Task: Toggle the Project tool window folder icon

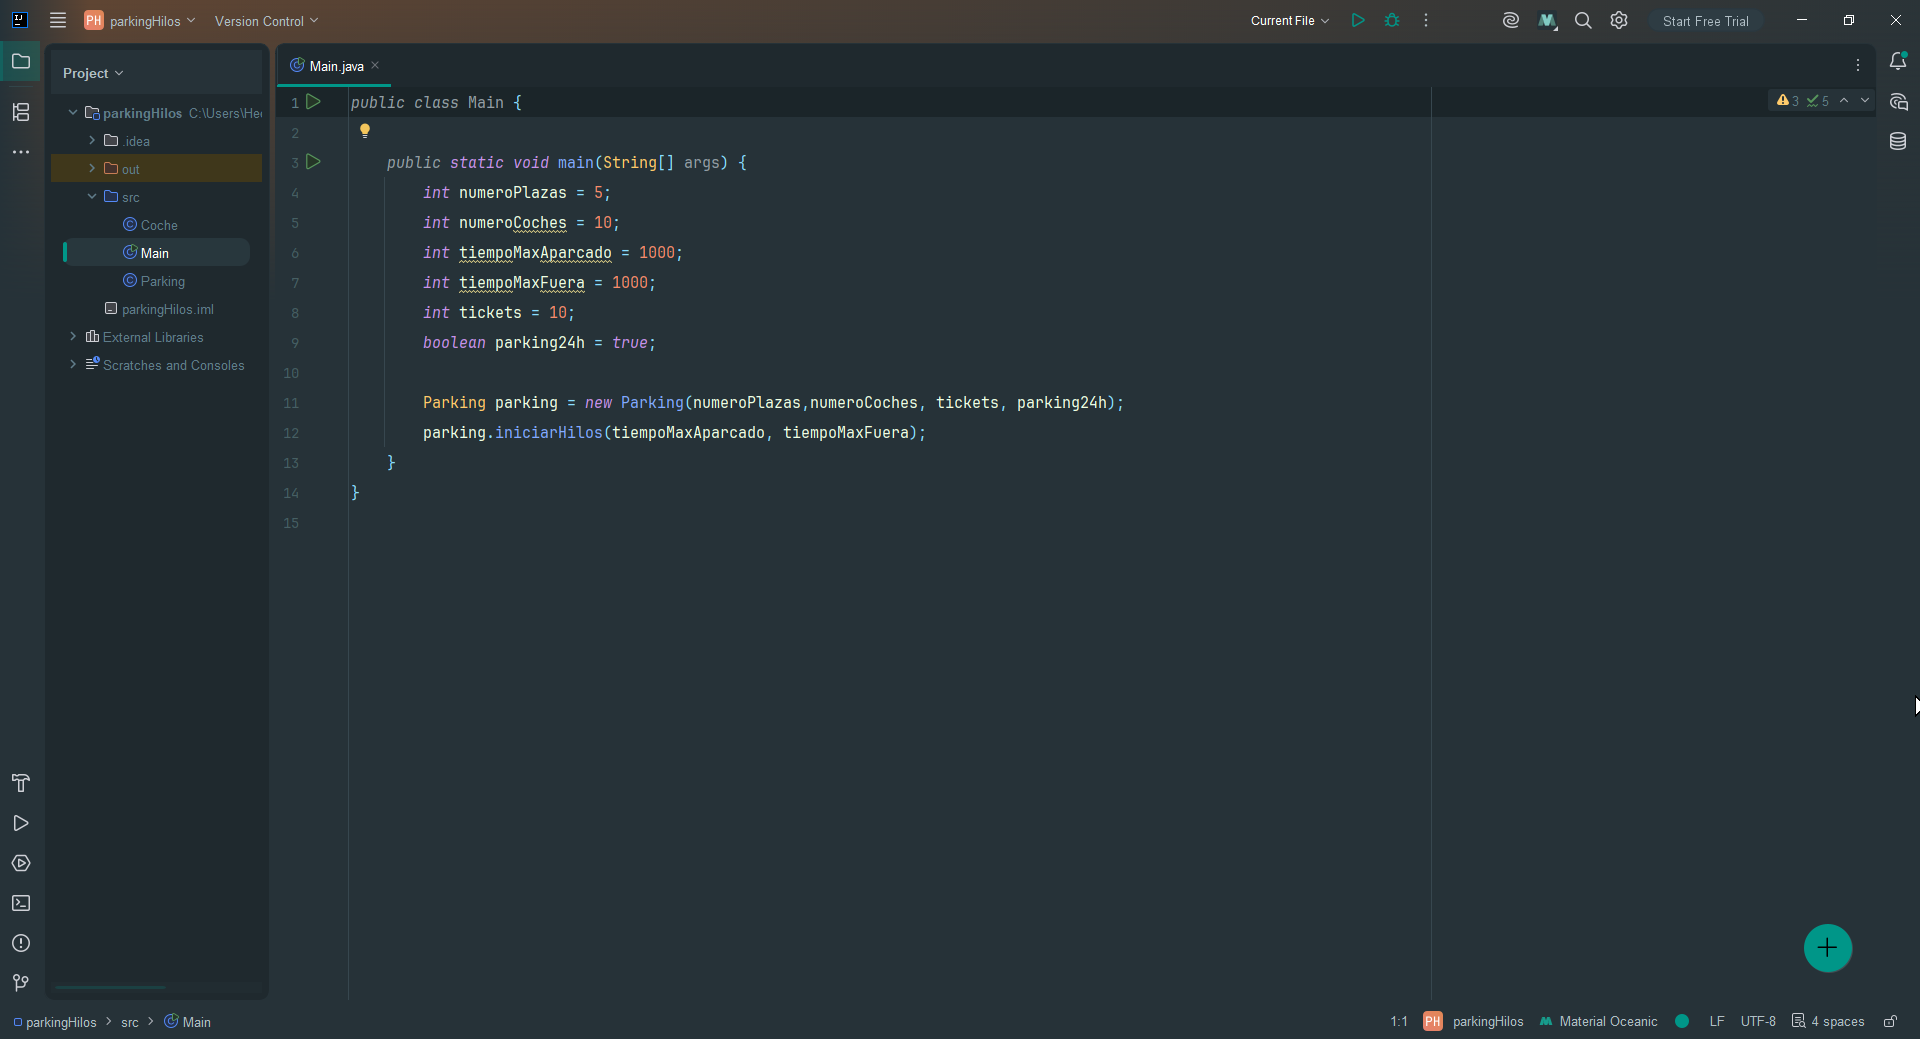Action: click(21, 62)
